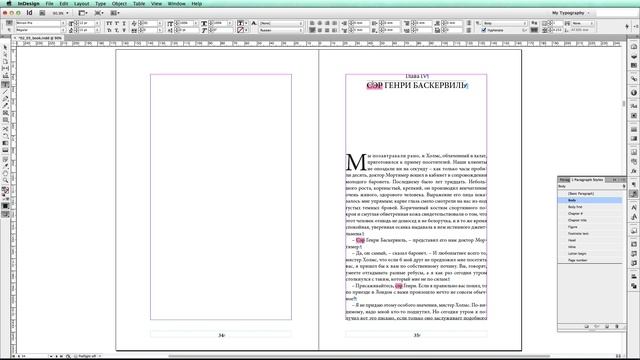Screen dimensions: 640x360
Task: Click the Underline formatting button
Action: click(x=124, y=24)
